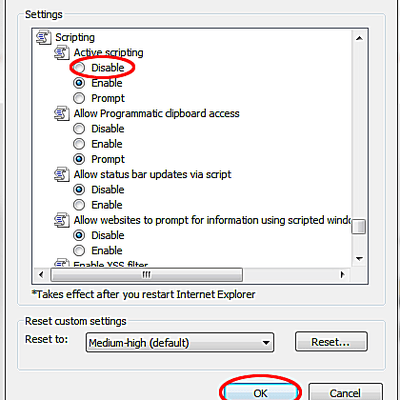Open the Reset to level dropdown
The image size is (400, 400).
coord(180,342)
